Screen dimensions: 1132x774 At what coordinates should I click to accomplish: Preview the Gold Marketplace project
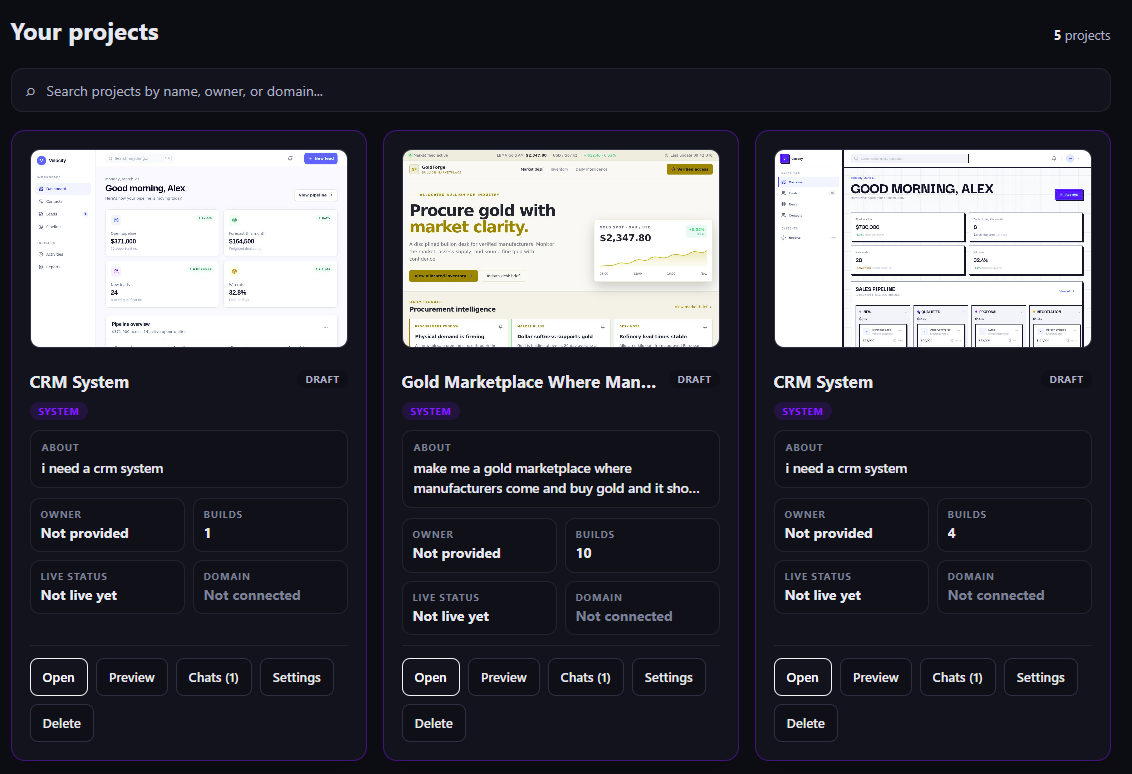click(504, 677)
